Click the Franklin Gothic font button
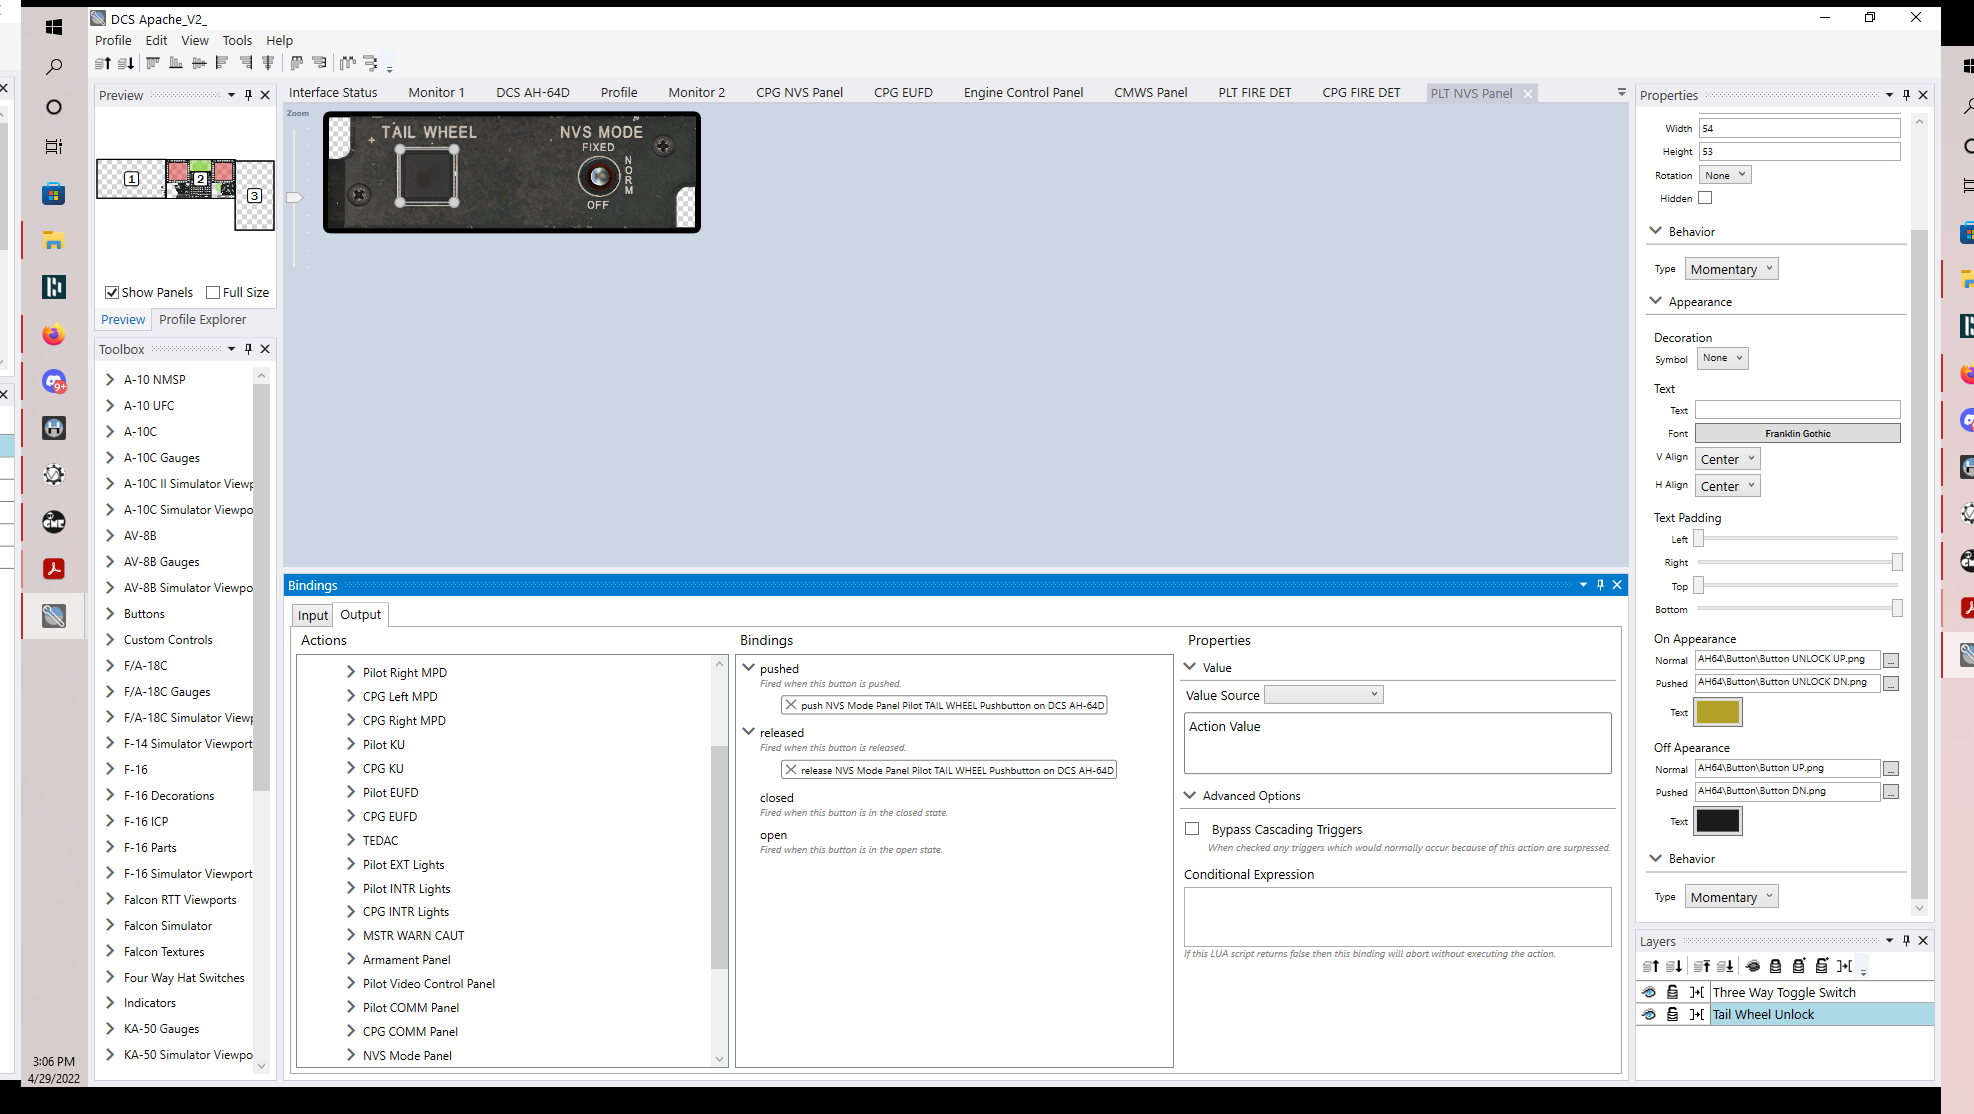The height and width of the screenshot is (1114, 1974). (x=1797, y=433)
